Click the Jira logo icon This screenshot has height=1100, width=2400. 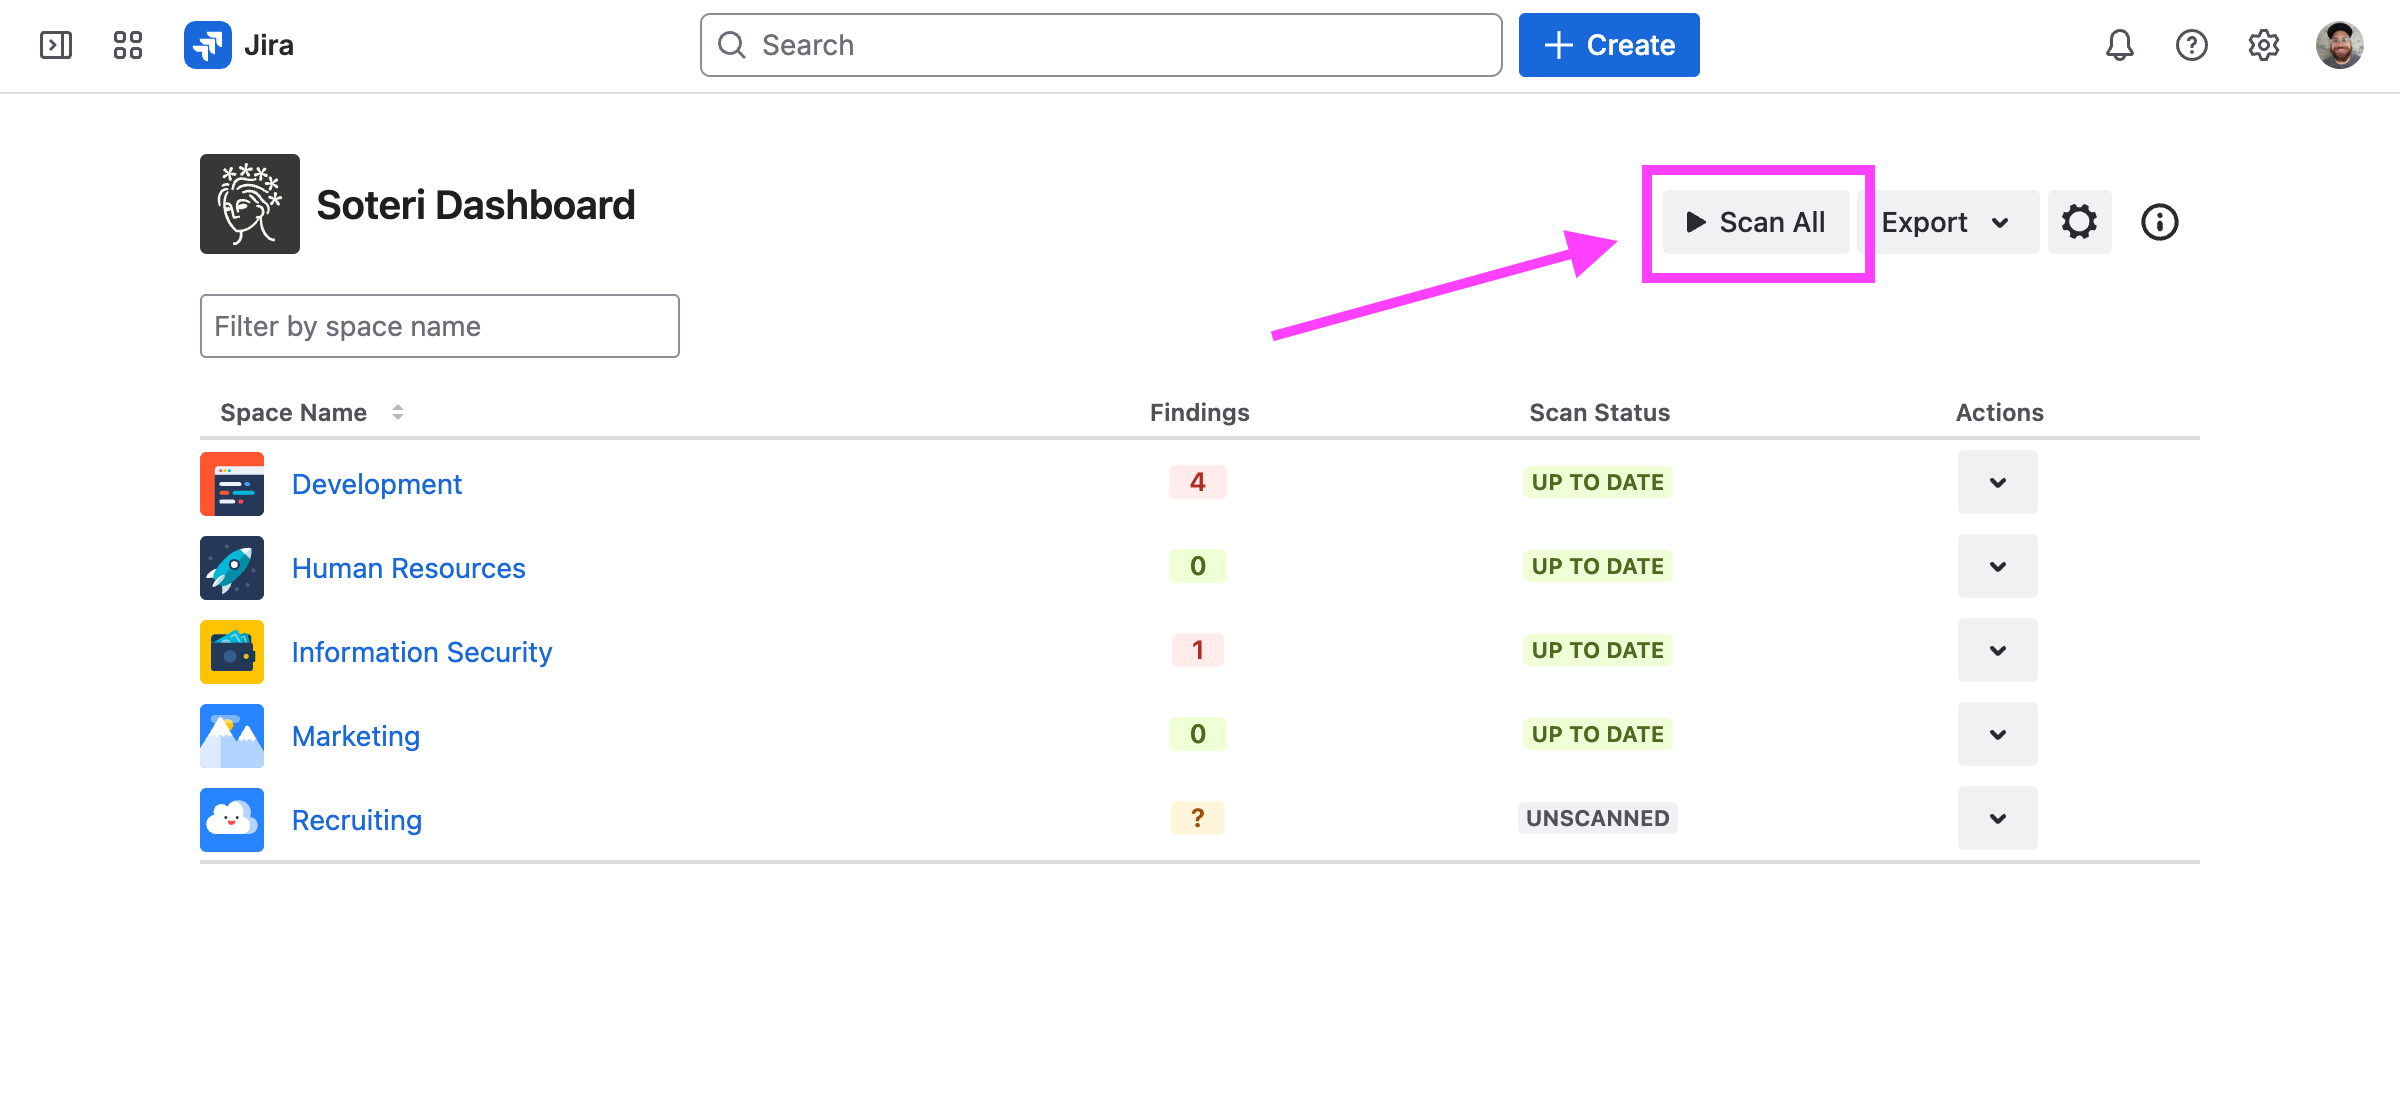(208, 45)
